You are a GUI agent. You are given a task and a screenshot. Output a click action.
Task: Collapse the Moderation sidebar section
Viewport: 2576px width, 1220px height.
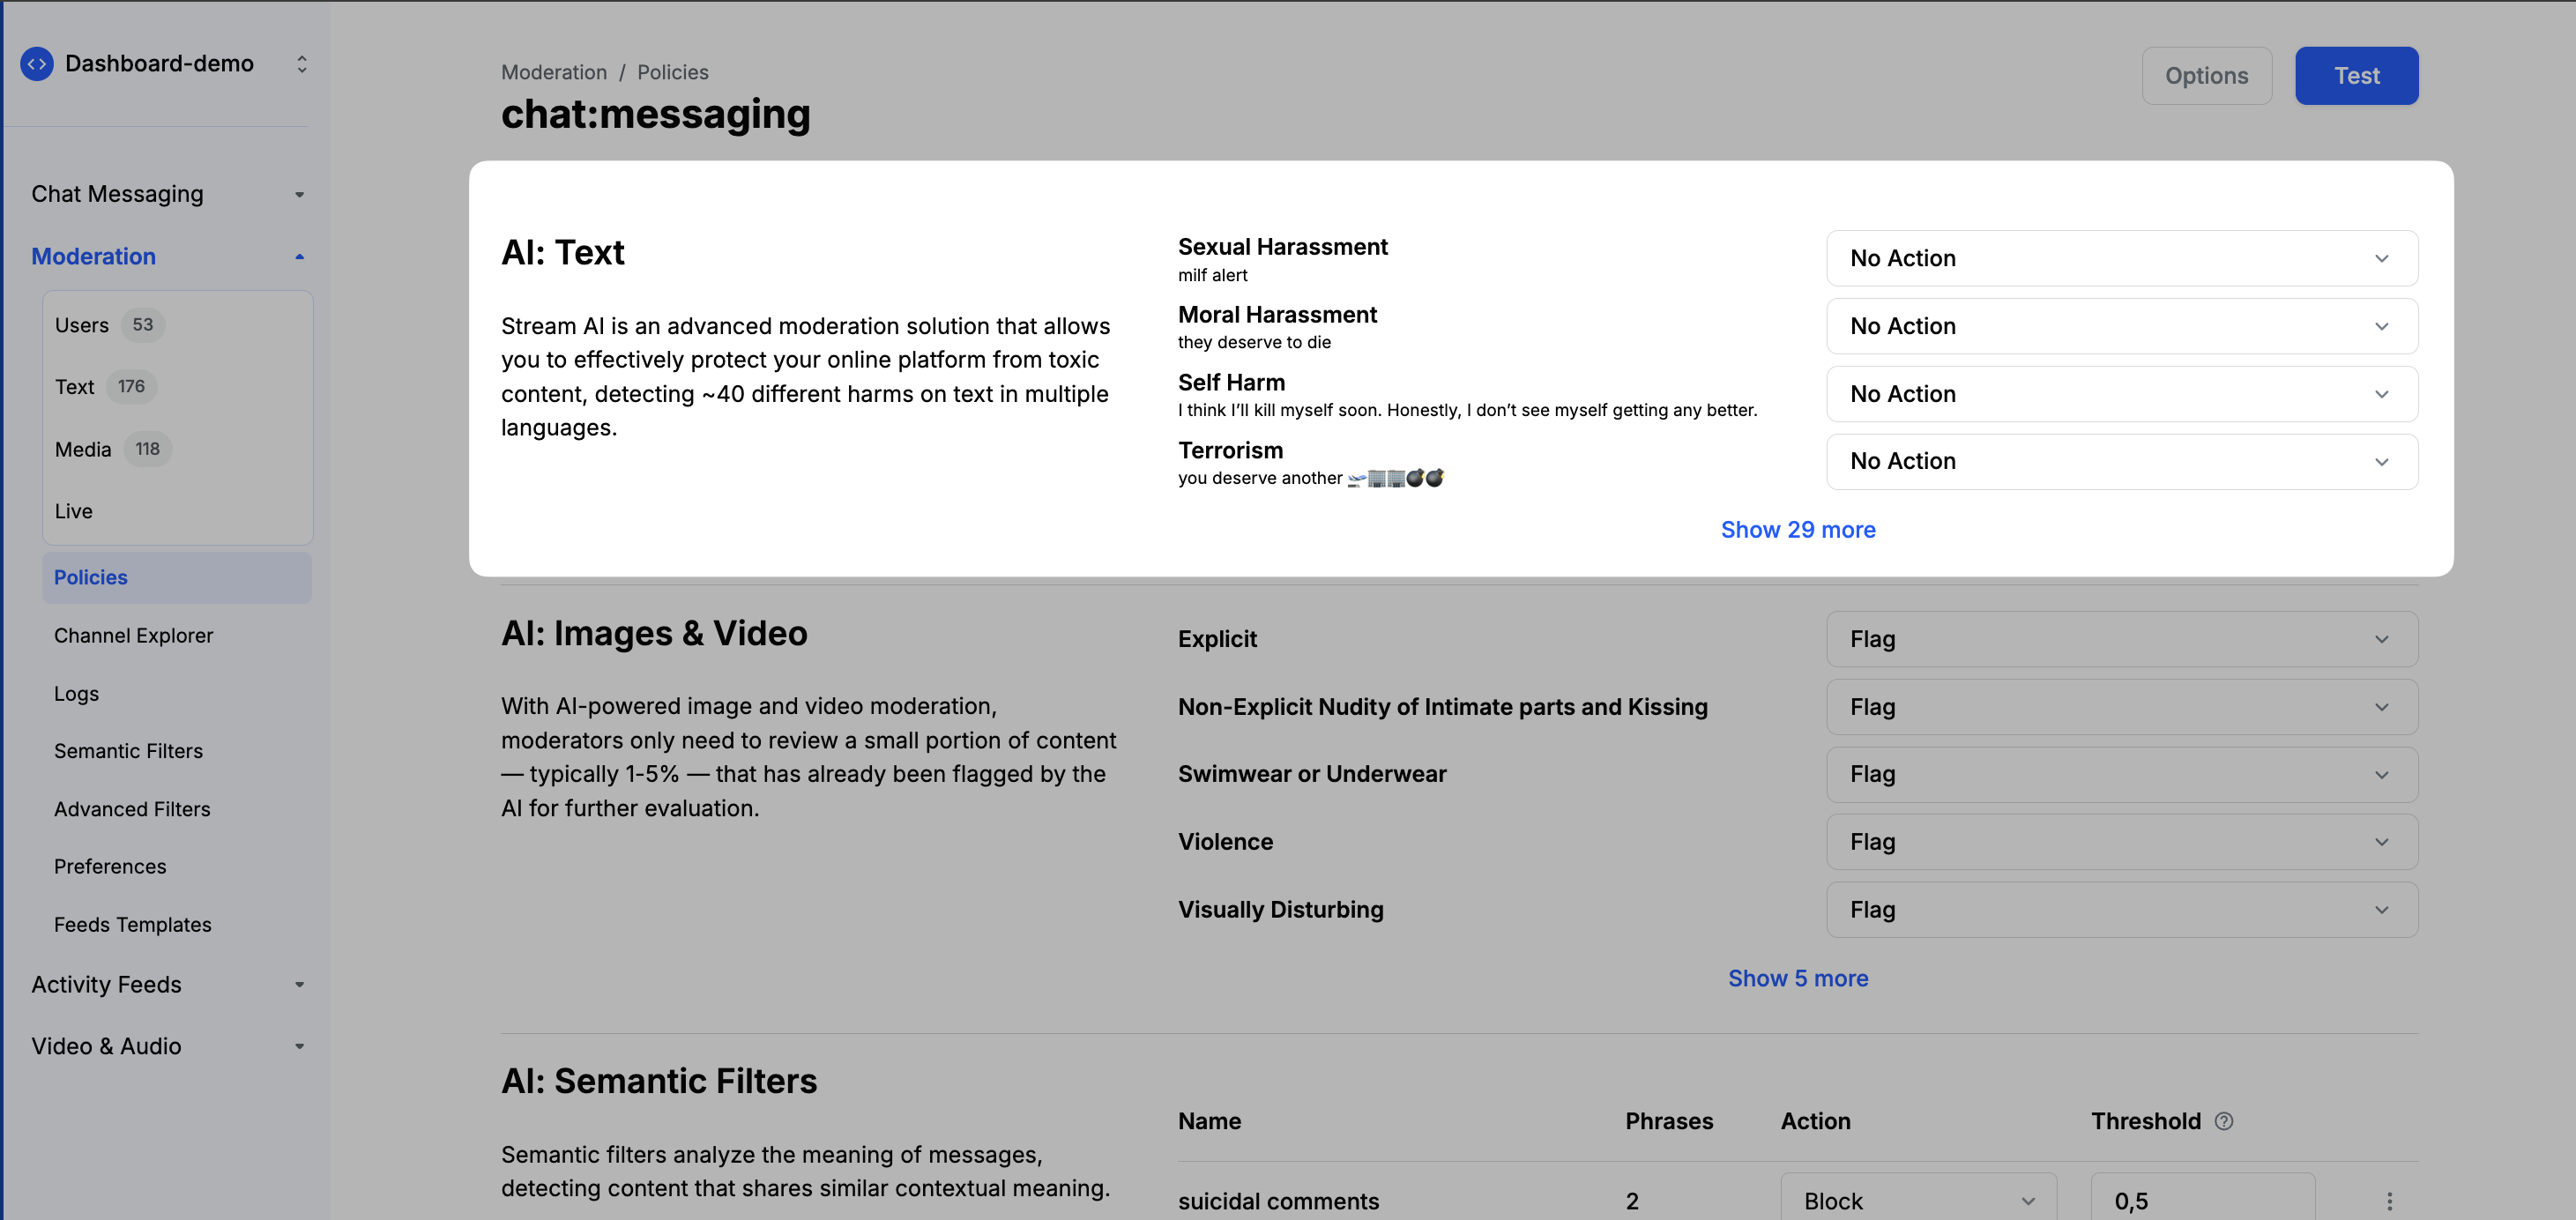pos(299,257)
